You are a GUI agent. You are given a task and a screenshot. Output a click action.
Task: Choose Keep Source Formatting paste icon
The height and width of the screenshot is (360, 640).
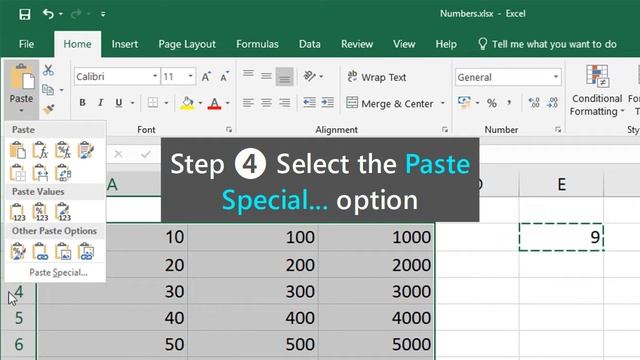point(86,150)
